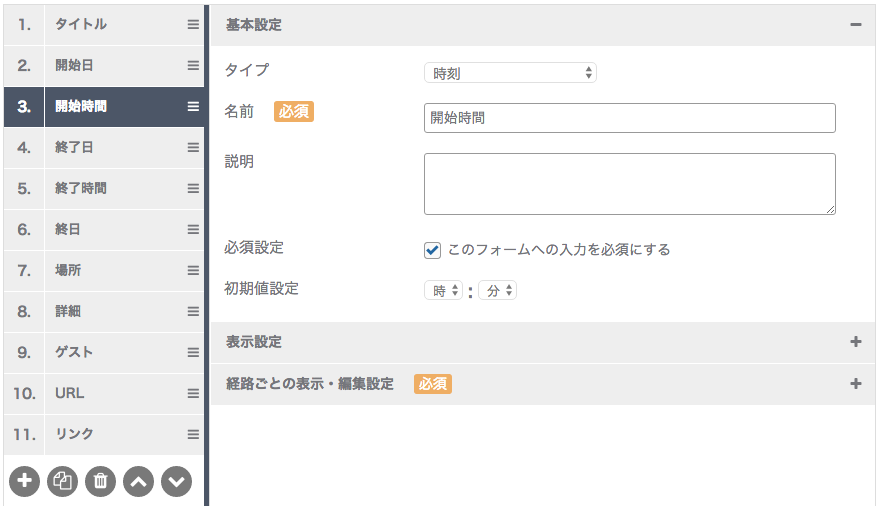
Task: Click drag handle icon for URL row
Action: pos(193,394)
